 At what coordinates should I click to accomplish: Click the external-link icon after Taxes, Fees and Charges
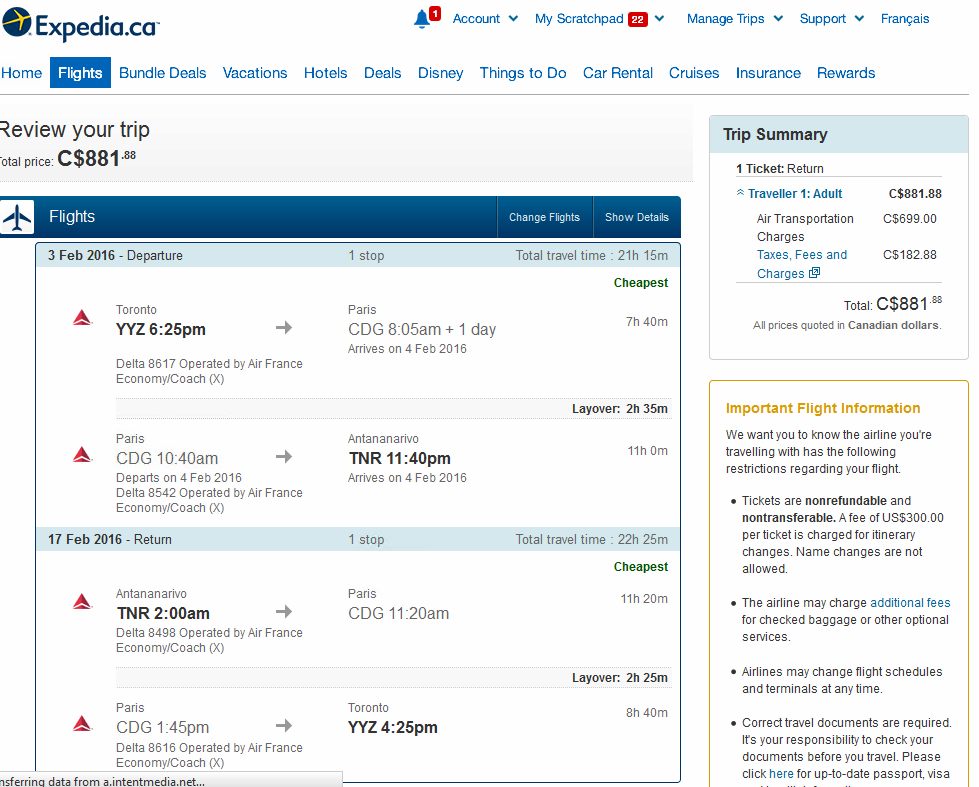pos(814,272)
